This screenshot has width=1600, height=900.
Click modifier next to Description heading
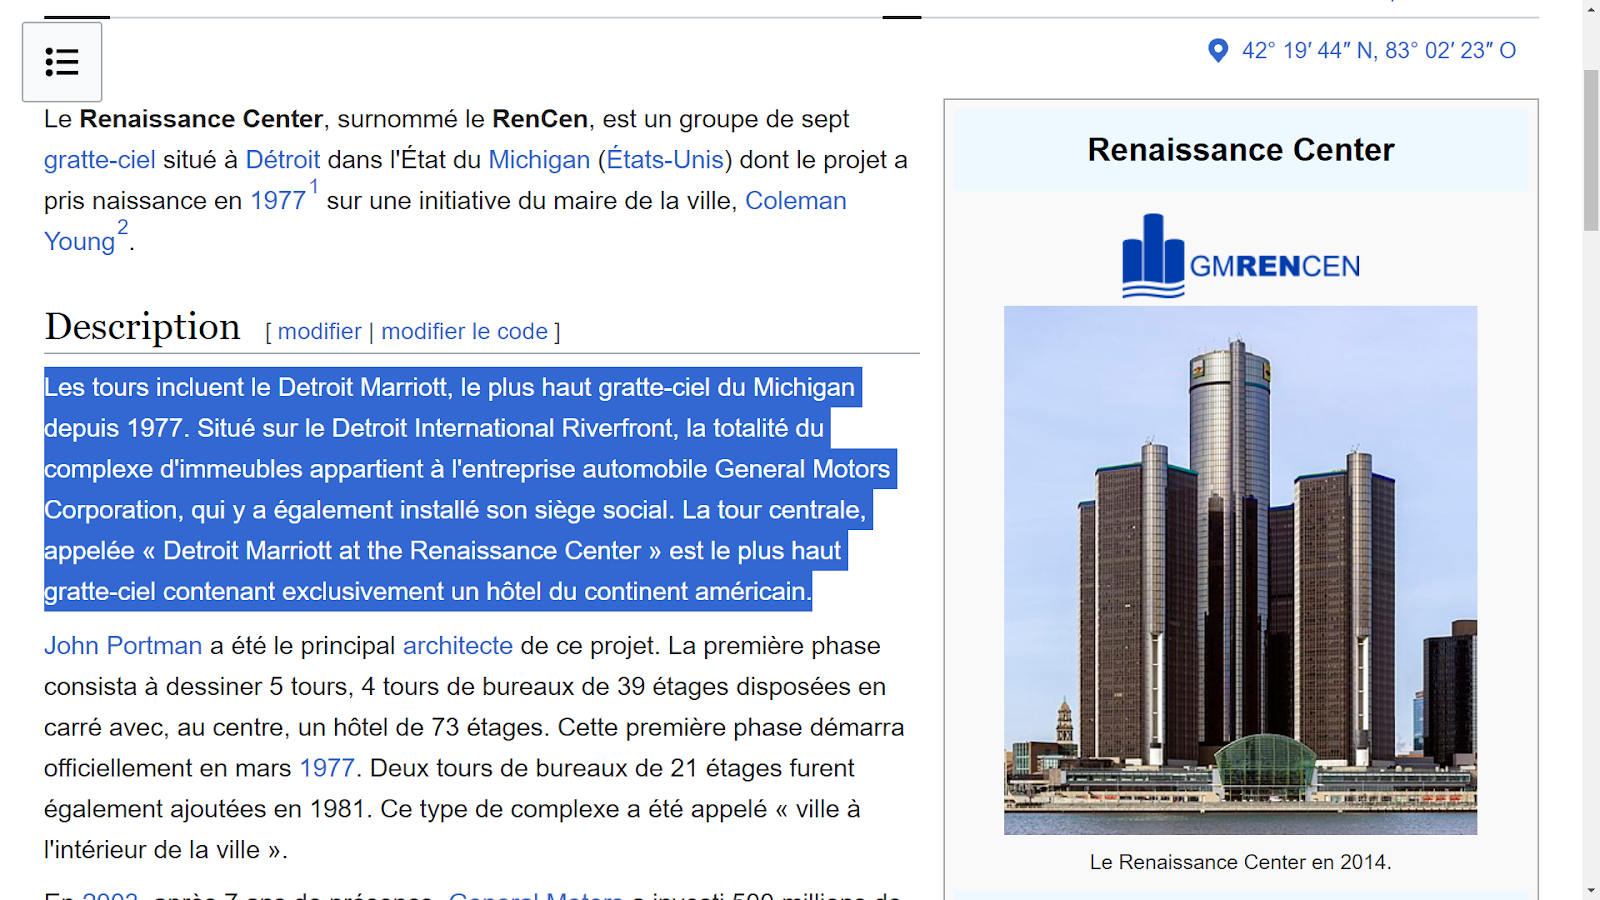click(x=319, y=332)
